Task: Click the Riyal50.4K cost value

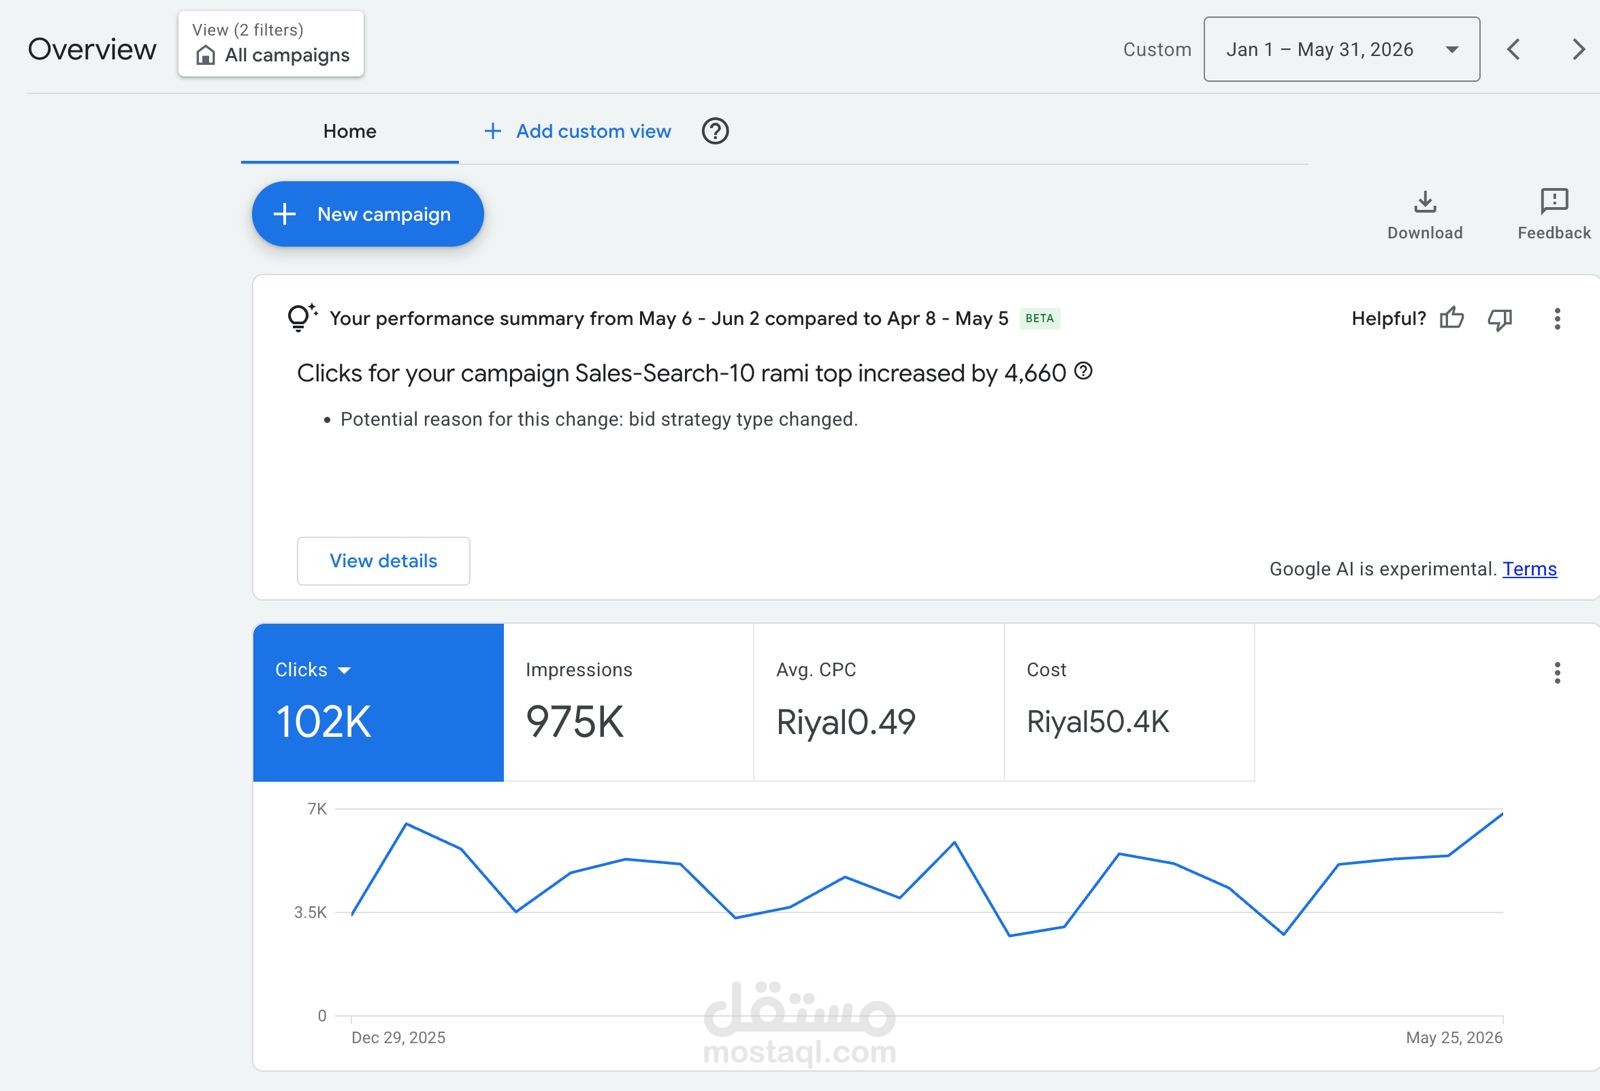Action: [x=1098, y=722]
